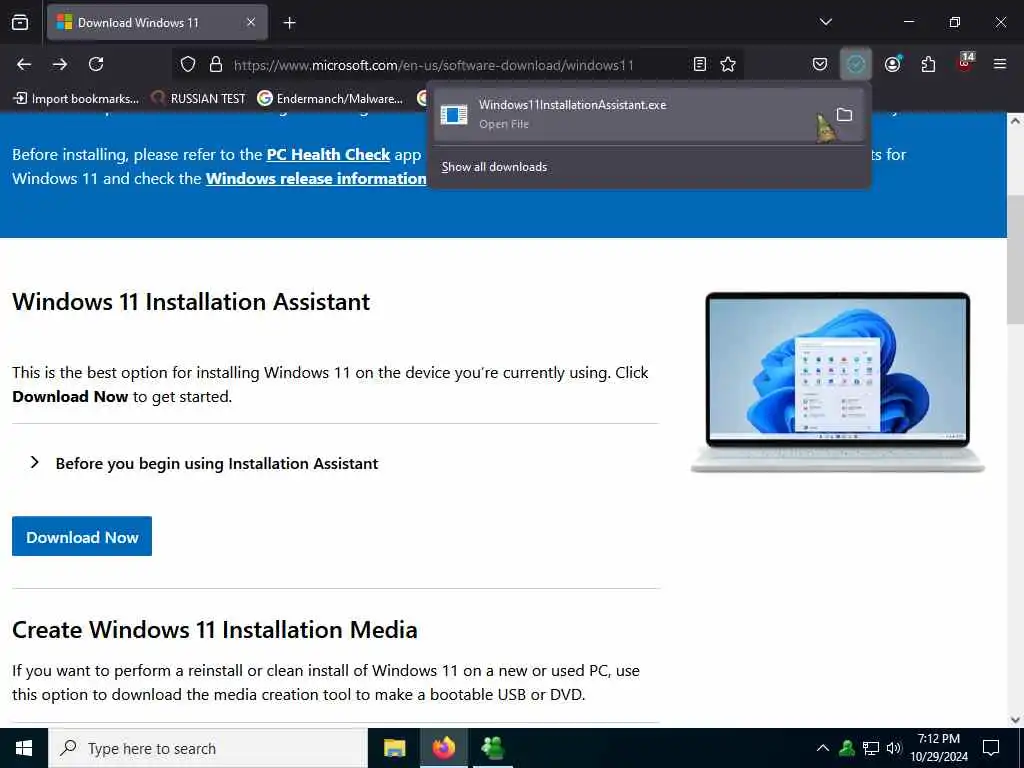The height and width of the screenshot is (768, 1024).
Task: Go back one page
Action: (24, 64)
